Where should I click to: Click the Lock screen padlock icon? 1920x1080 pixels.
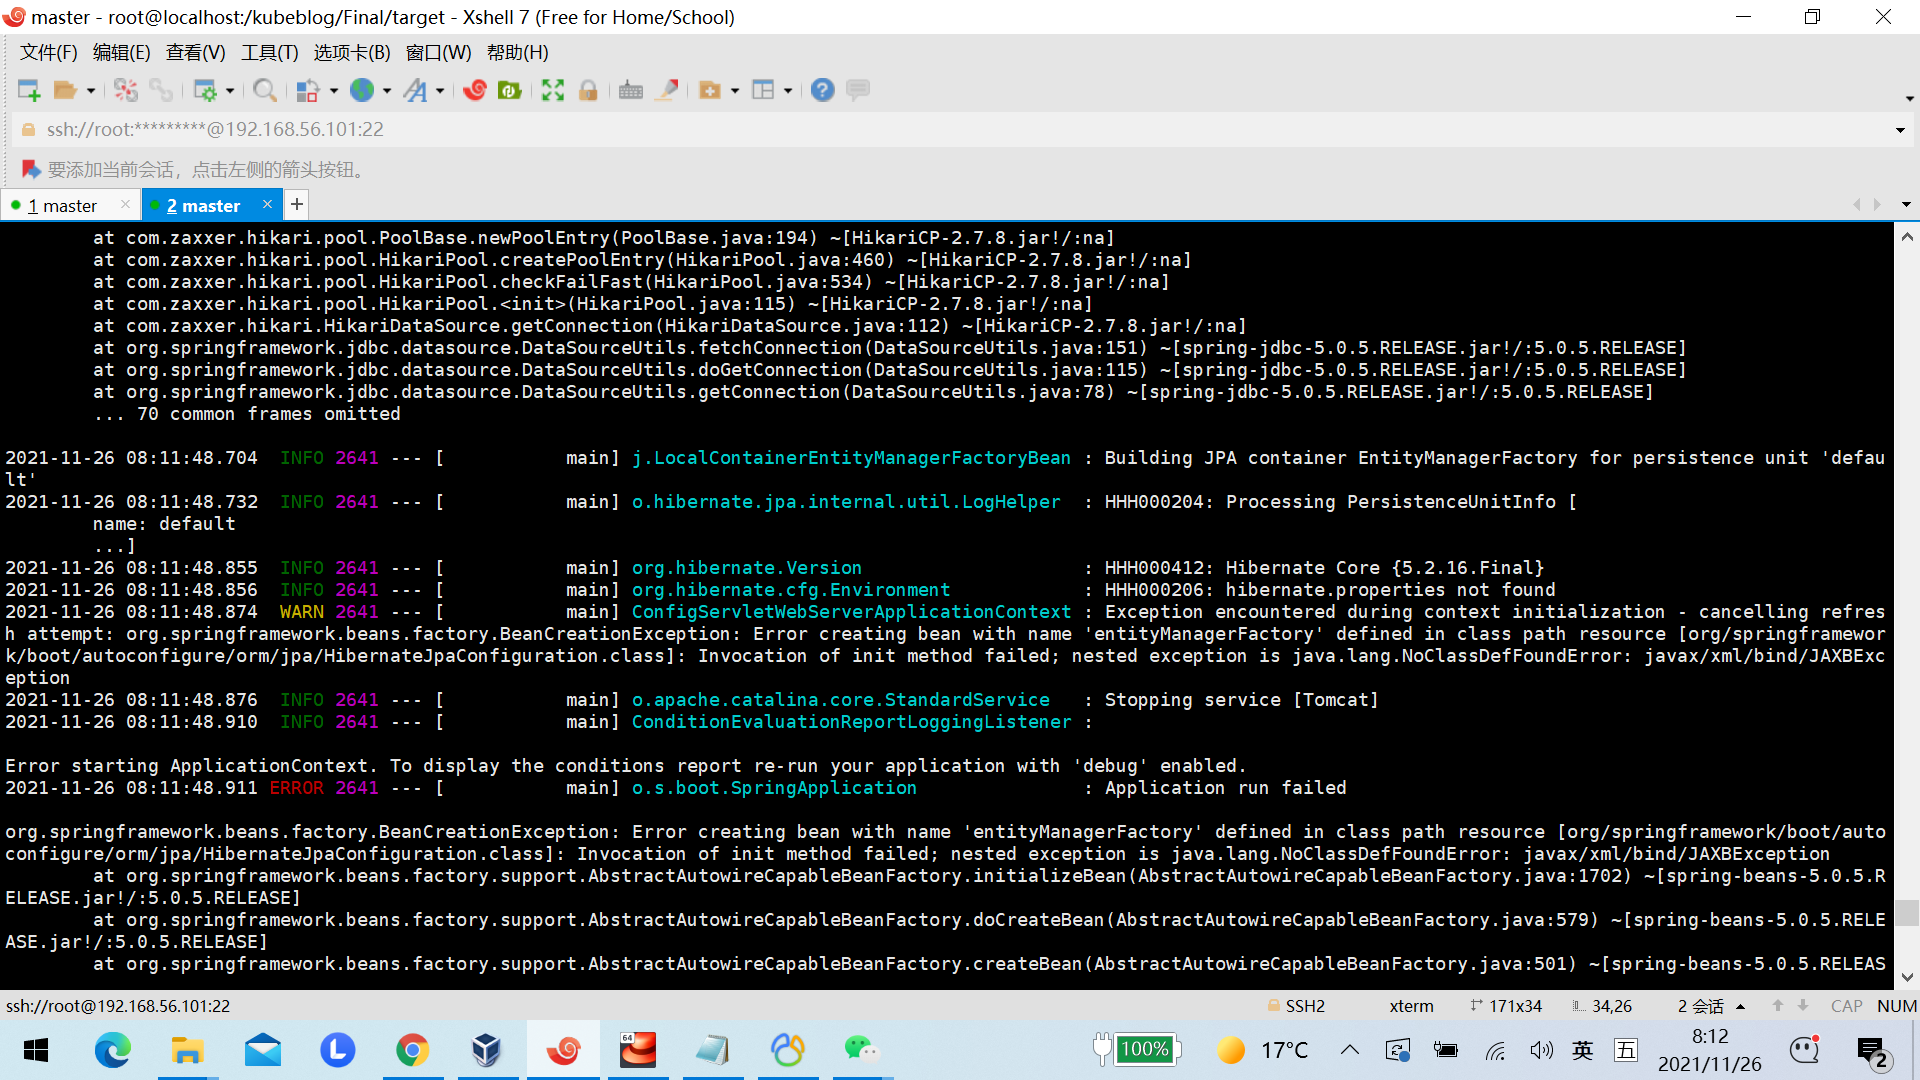[x=588, y=90]
